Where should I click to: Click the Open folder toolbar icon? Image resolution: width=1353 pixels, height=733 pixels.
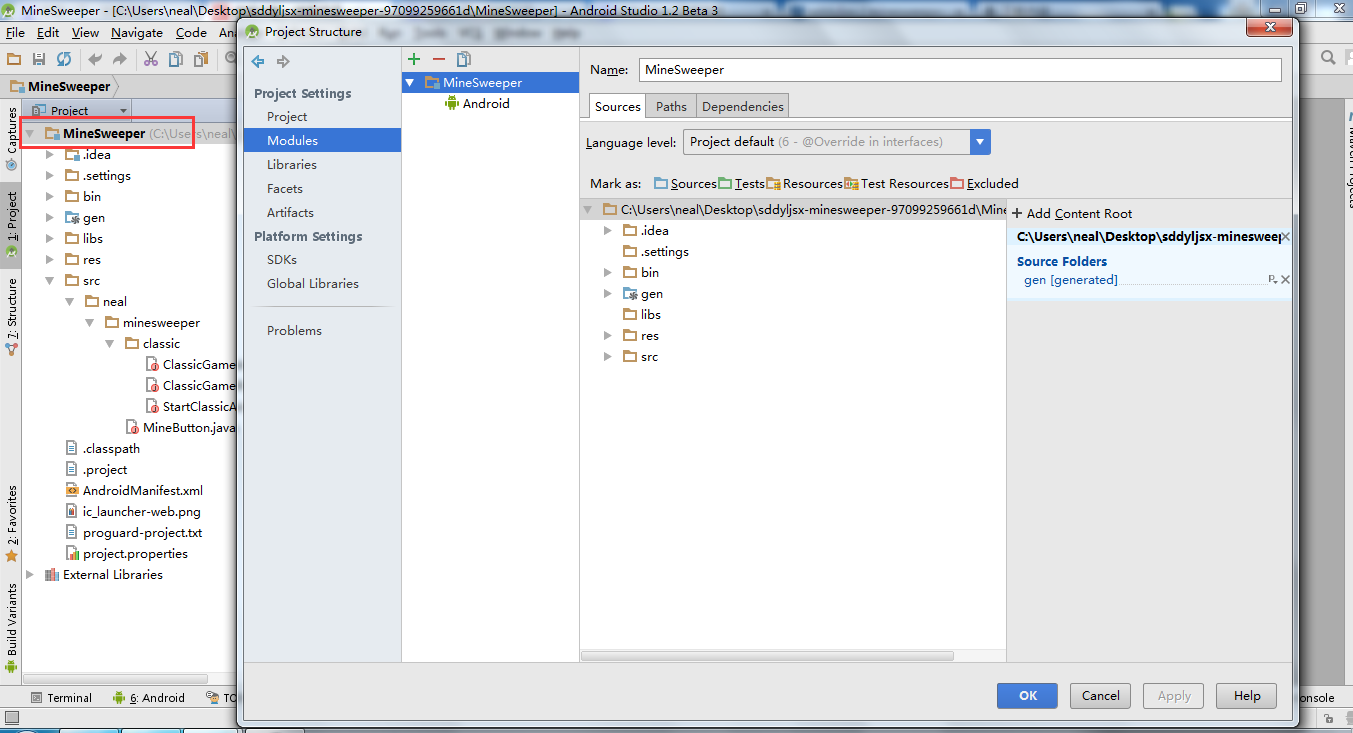pos(14,59)
